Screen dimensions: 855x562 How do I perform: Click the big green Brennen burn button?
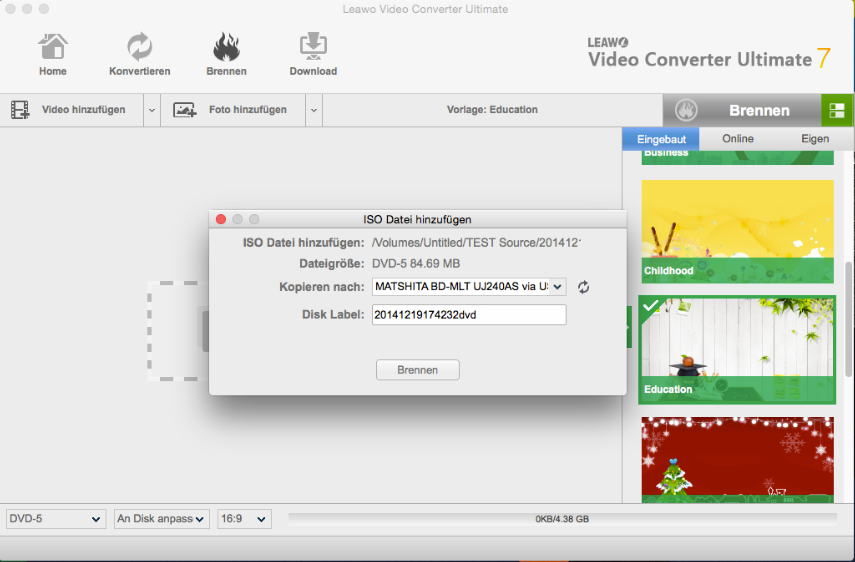pos(742,110)
